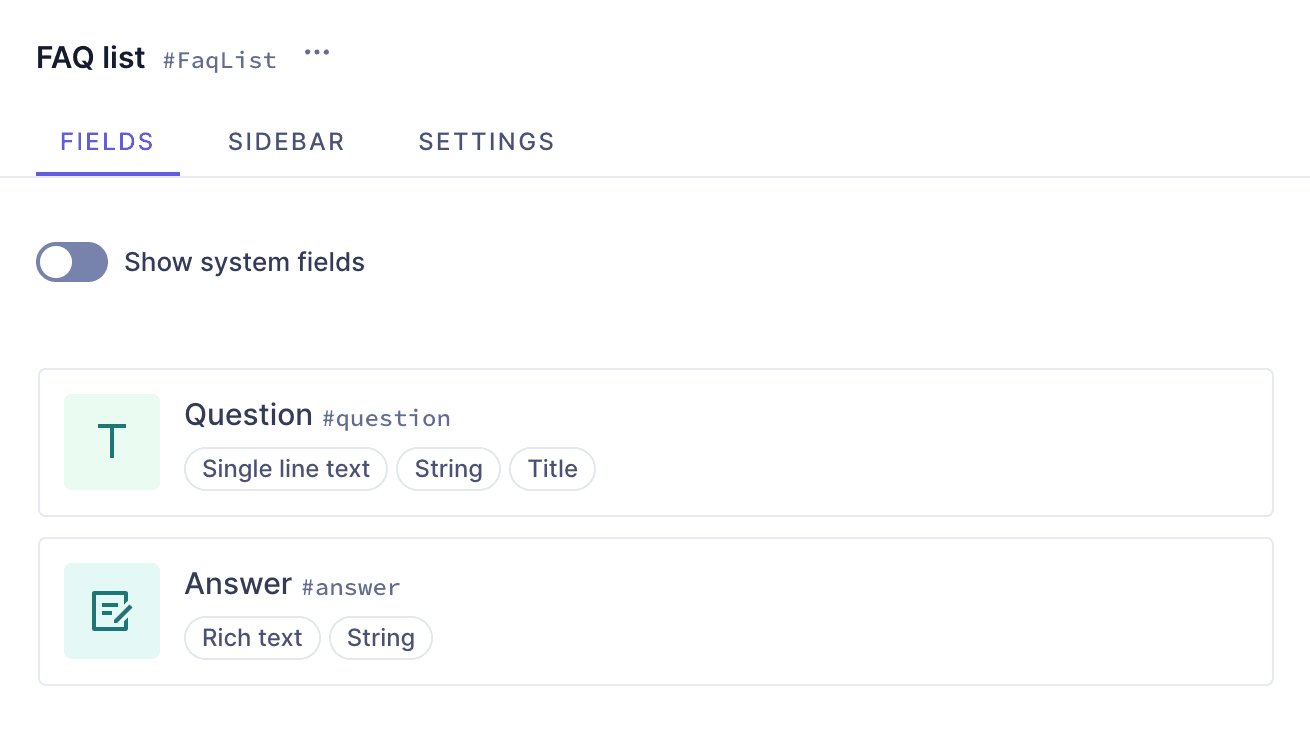The image size is (1310, 732).
Task: Go to the Settings tab
Action: 486,142
